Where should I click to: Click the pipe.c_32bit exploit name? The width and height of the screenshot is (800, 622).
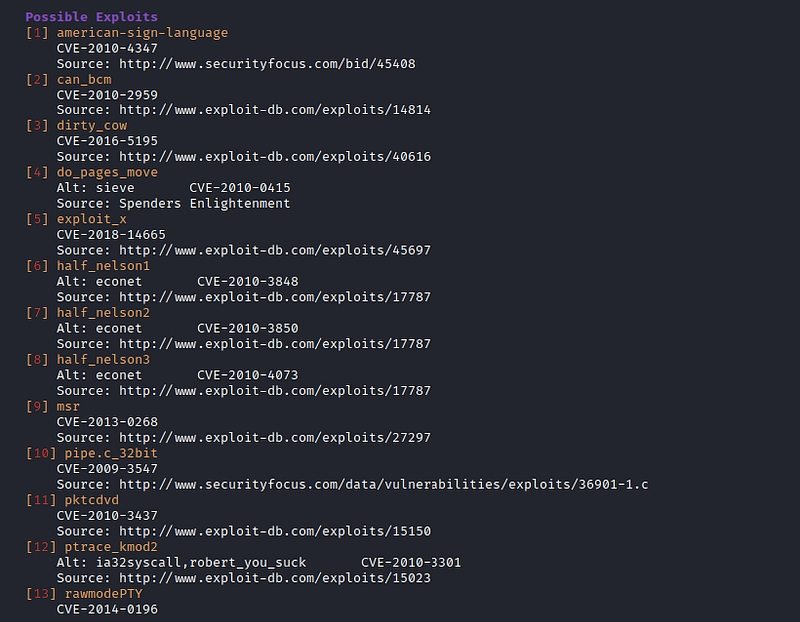pyautogui.click(x=111, y=453)
